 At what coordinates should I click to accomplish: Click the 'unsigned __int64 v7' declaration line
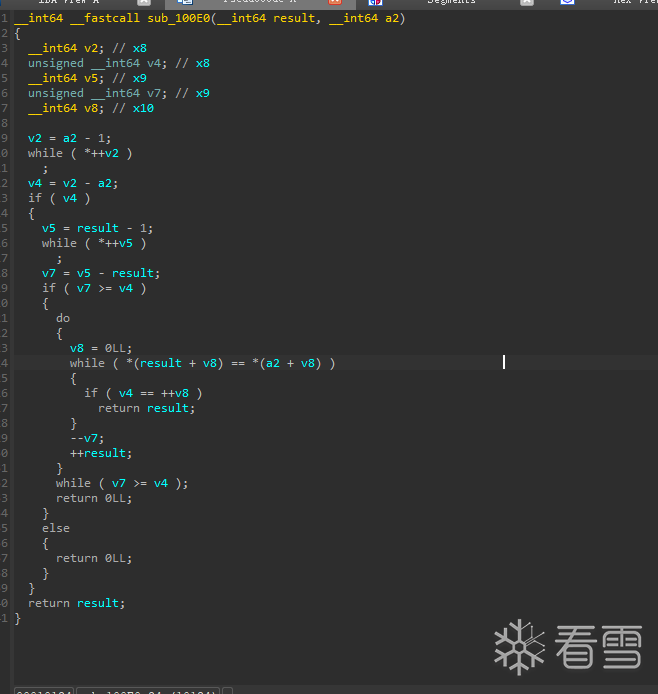[119, 93]
